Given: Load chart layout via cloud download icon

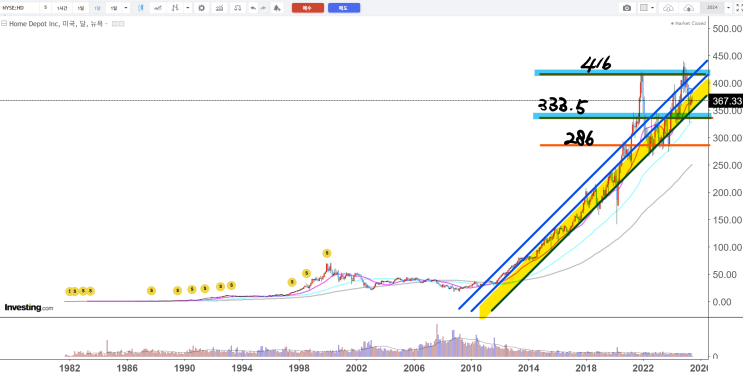Looking at the screenshot, I should click(668, 8).
